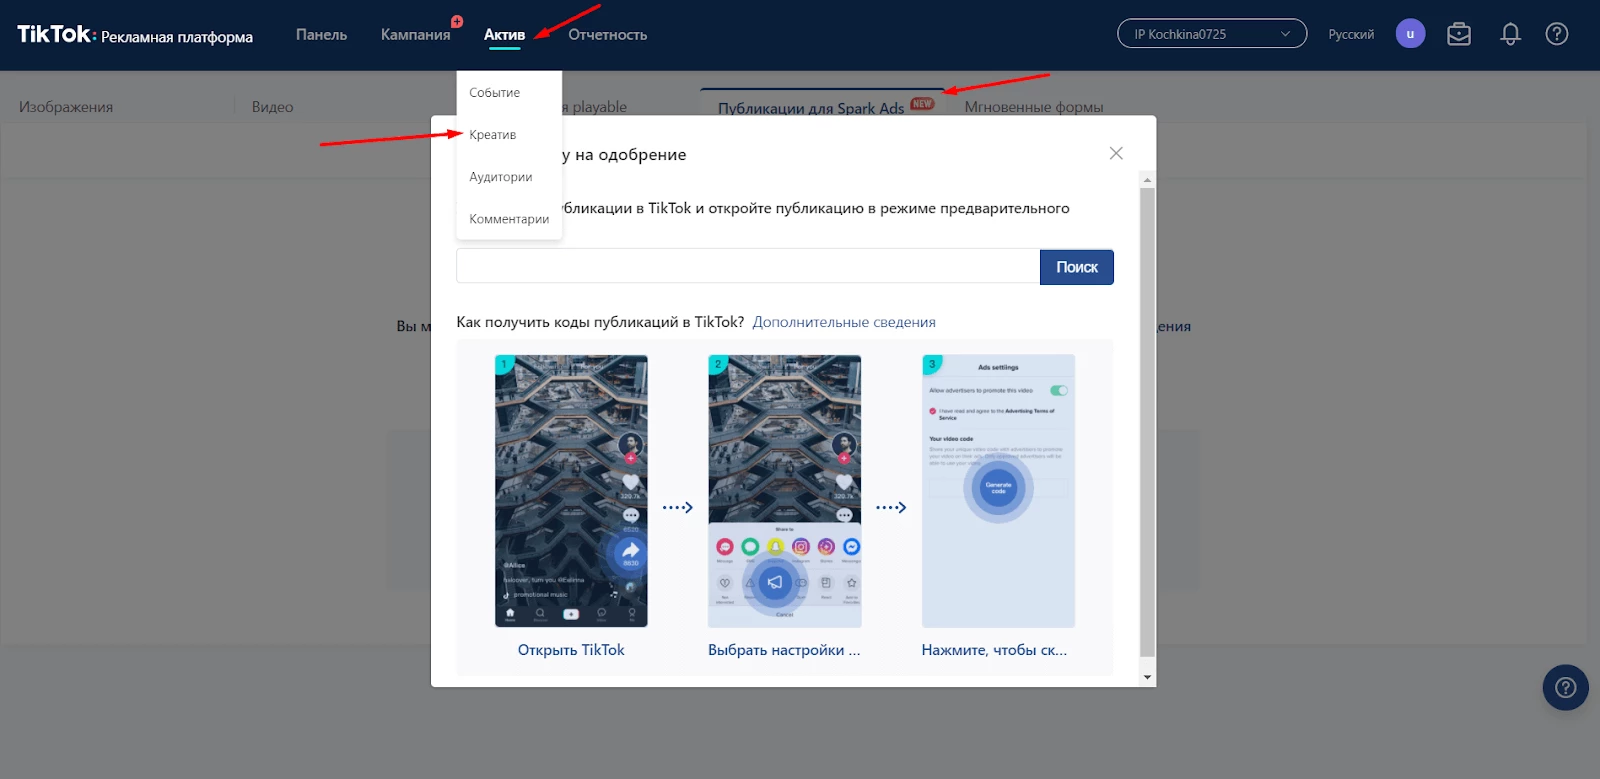1600x779 pixels.
Task: Switch to the Видео tab
Action: click(272, 107)
